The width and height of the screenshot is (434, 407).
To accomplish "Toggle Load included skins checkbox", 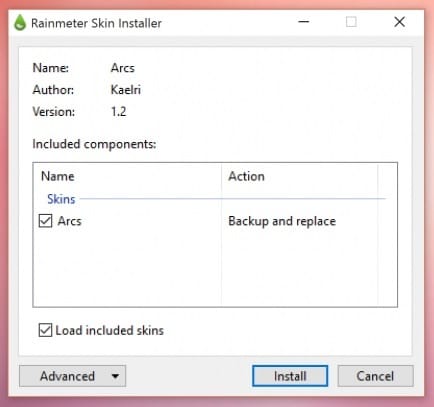I will point(45,330).
